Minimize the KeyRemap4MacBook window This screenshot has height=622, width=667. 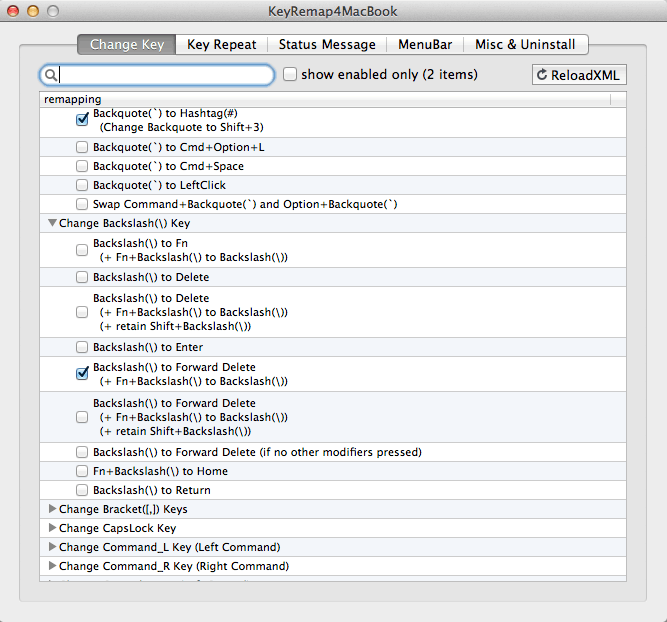pyautogui.click(x=33, y=11)
